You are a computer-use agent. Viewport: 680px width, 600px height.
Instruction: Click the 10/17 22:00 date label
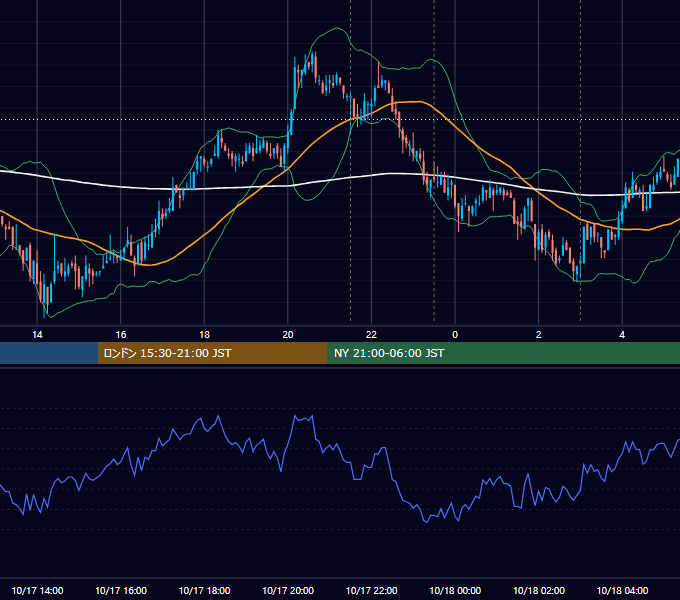371,590
